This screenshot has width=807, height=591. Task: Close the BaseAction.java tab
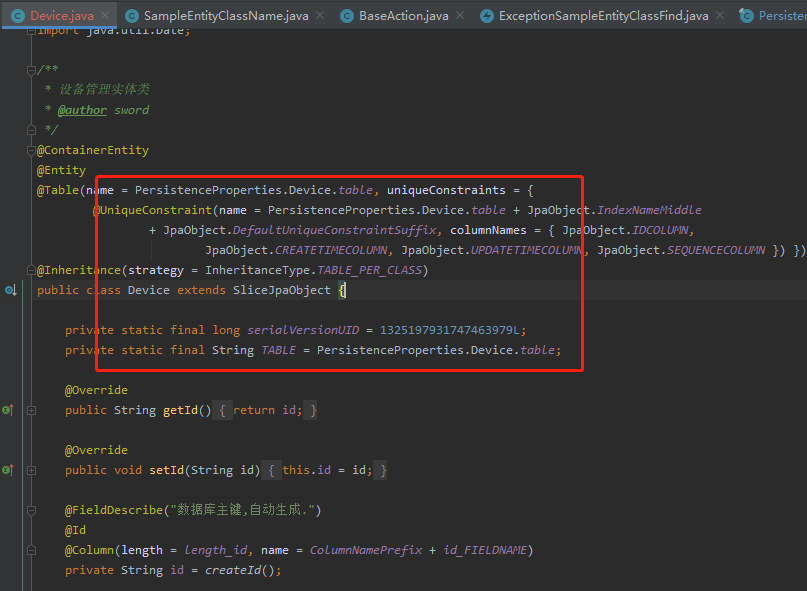458,16
